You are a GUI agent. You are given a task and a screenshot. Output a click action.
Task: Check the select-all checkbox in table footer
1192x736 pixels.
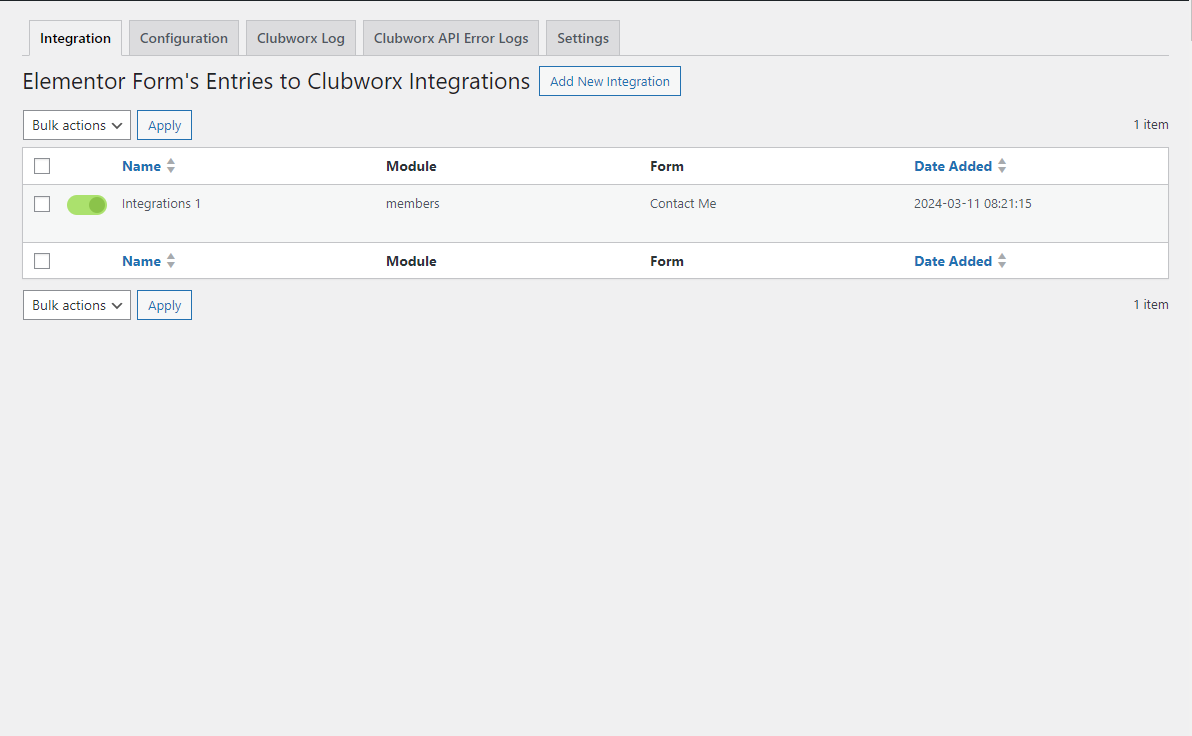click(x=42, y=261)
